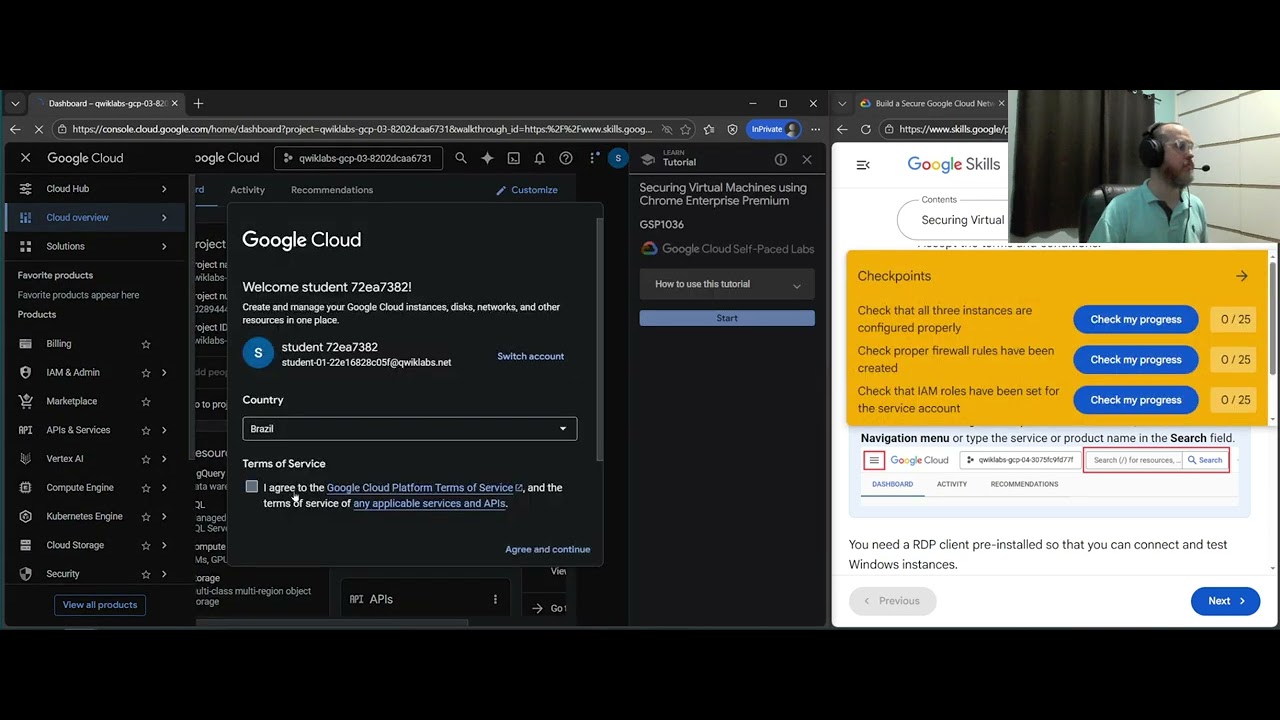This screenshot has height=720, width=1280.
Task: Open Google Cloud Platform Terms of Service link
Action: pyautogui.click(x=424, y=488)
